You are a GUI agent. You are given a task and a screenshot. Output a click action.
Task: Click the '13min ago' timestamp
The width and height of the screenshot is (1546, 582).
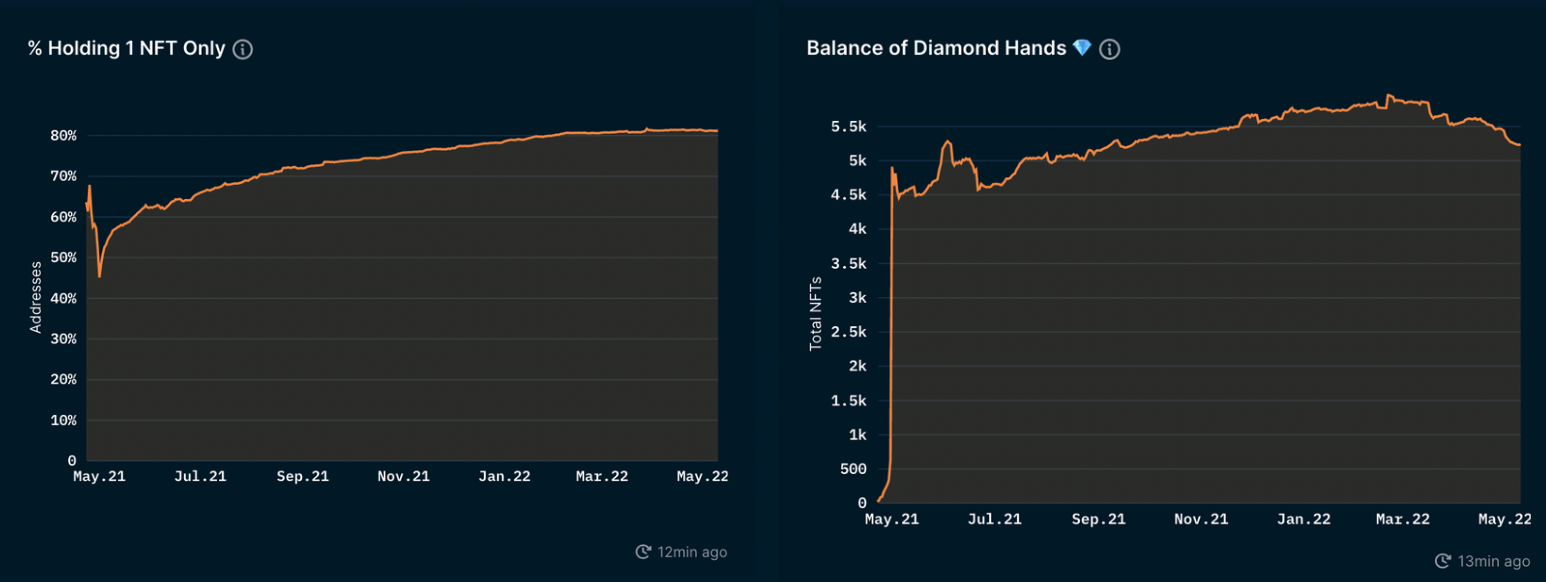[x=1493, y=561]
